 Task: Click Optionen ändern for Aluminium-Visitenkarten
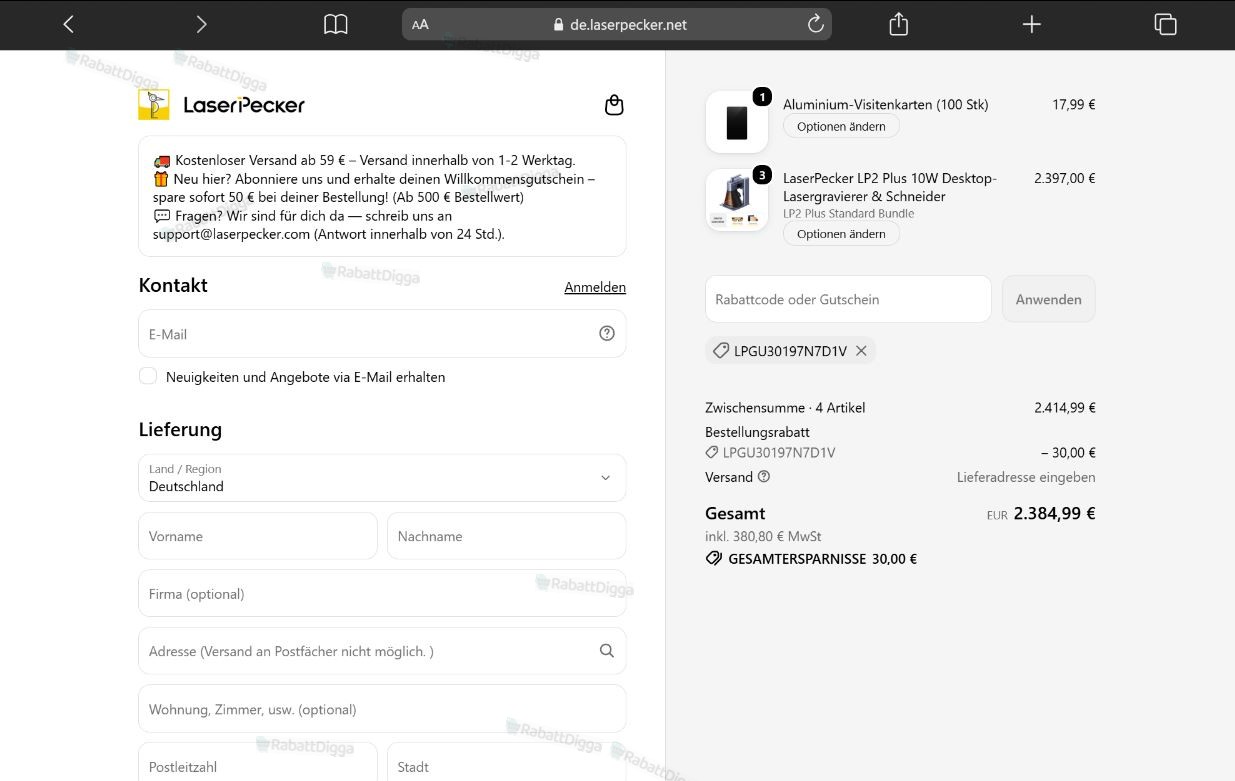click(x=841, y=127)
